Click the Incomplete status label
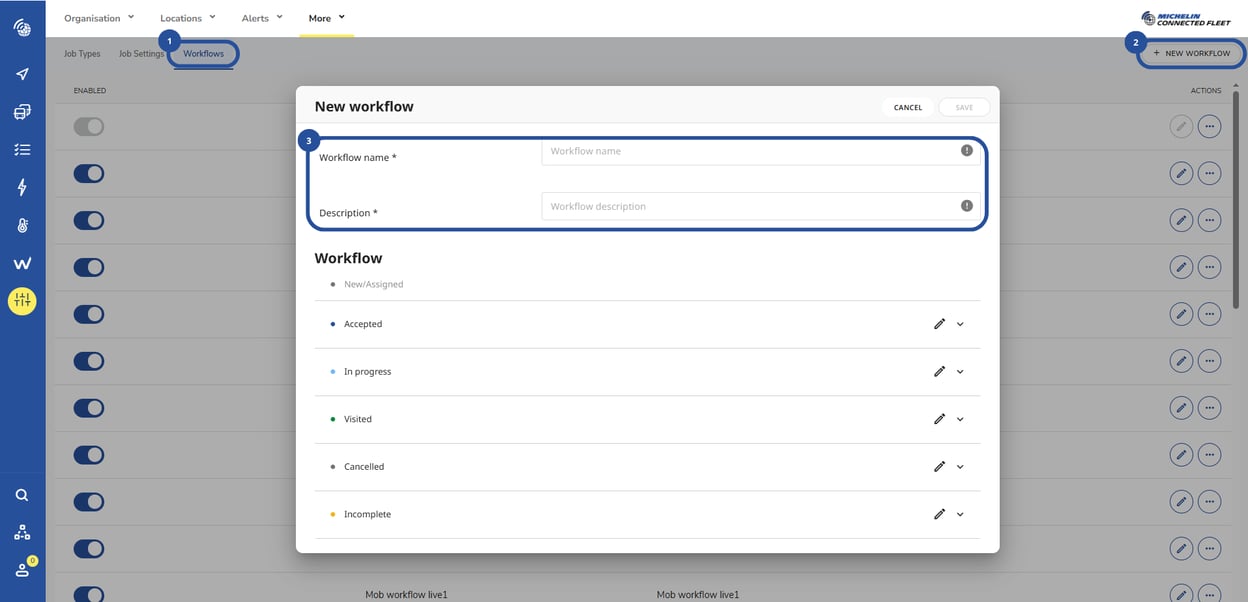This screenshot has height=602, width=1248. click(x=367, y=514)
